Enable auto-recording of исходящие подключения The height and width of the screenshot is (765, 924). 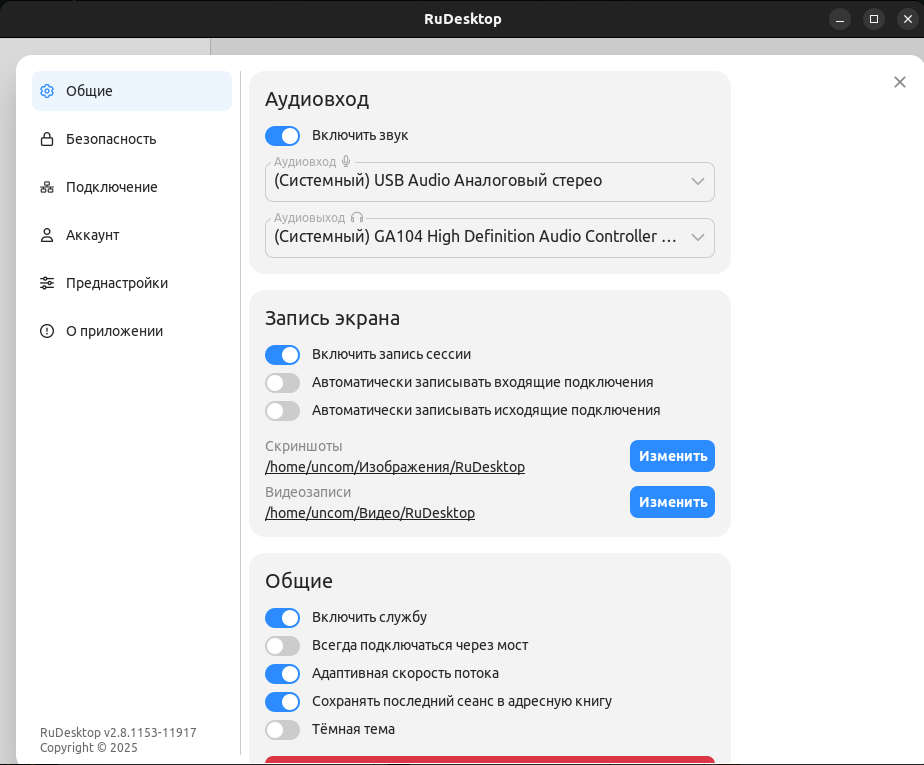[x=282, y=411]
